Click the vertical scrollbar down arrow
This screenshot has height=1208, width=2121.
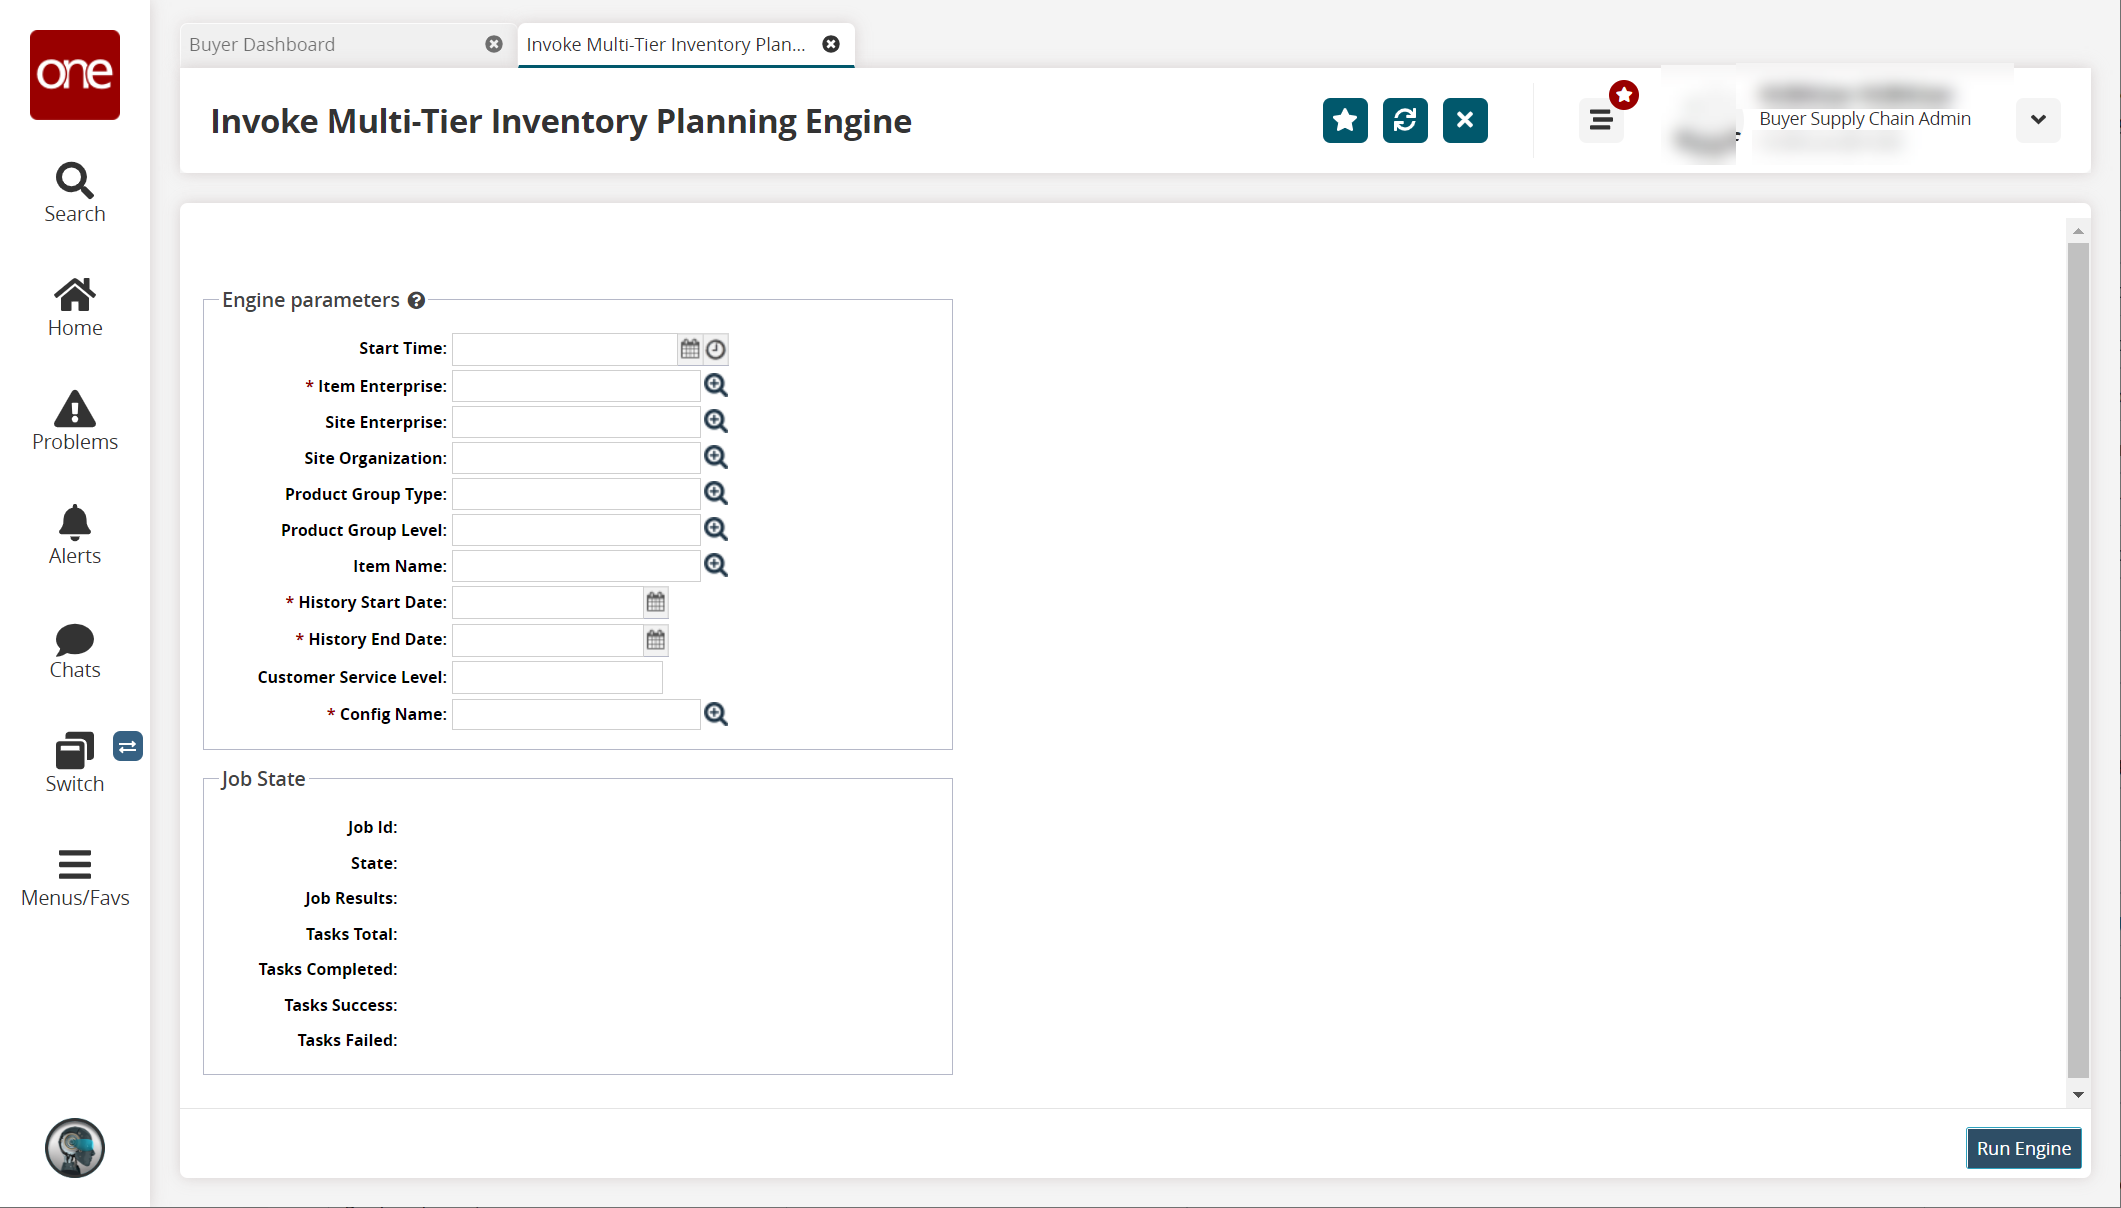coord(2078,1095)
